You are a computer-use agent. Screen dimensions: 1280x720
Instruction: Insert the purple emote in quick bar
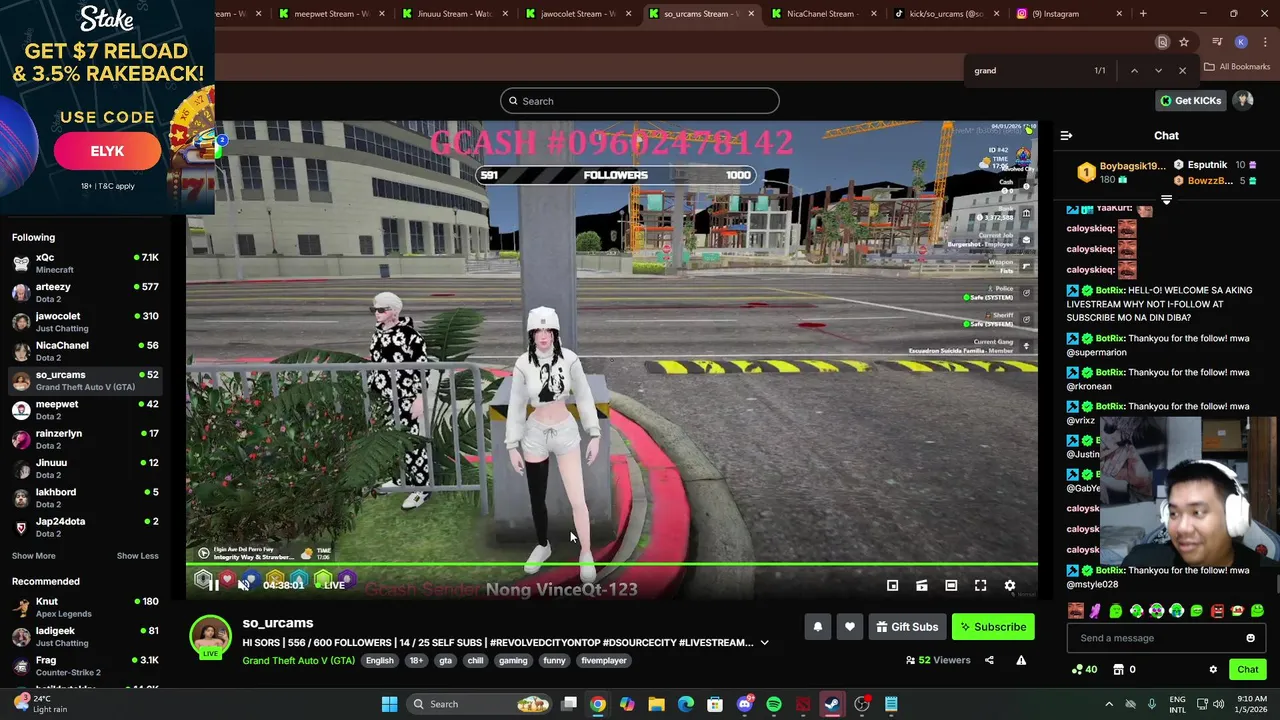[1095, 611]
